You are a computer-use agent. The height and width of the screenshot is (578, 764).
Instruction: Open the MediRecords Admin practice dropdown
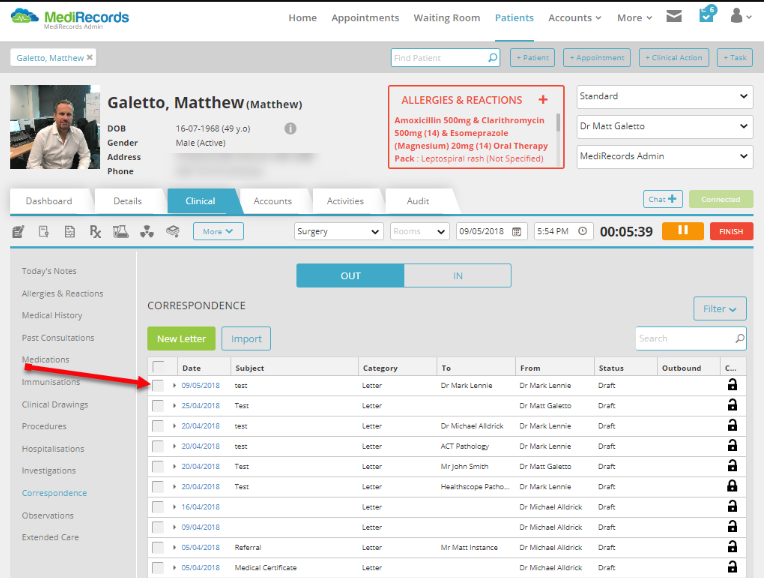pyautogui.click(x=665, y=156)
